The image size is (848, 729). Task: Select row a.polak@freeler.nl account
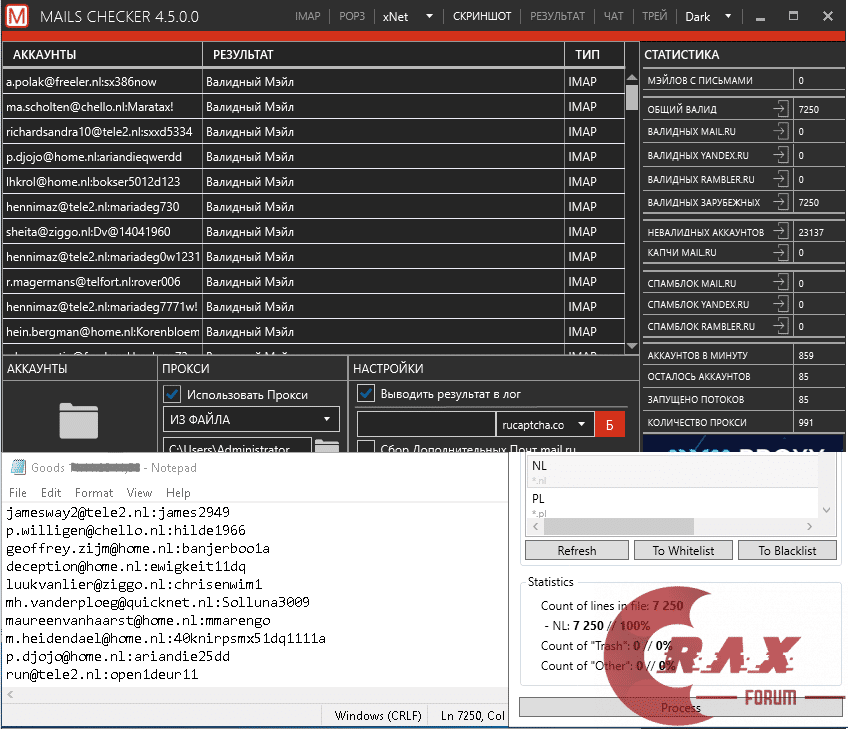pos(313,82)
